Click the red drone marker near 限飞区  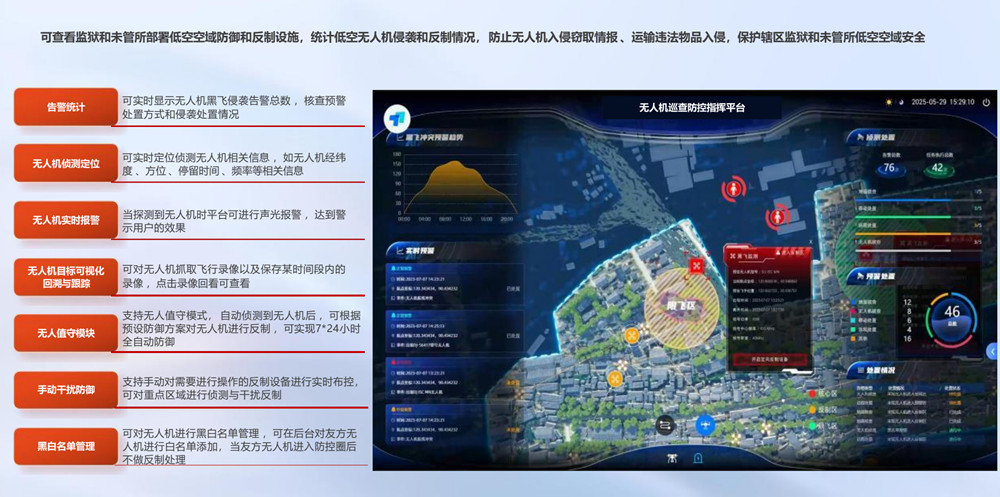point(696,265)
